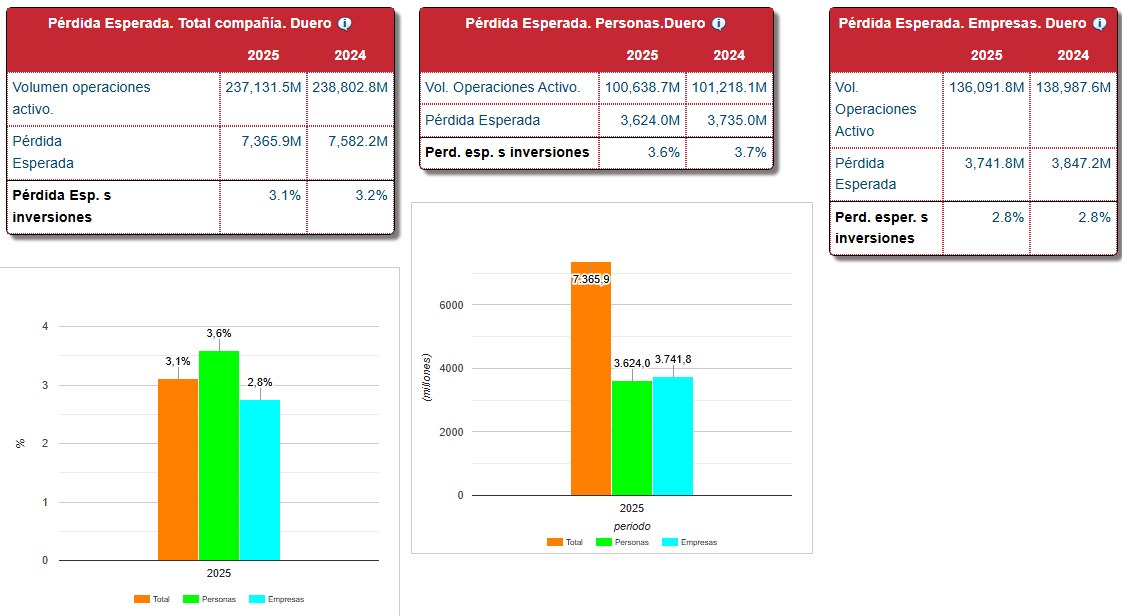Click green Personas swatch in millones chart legend
The image size is (1122, 616).
coord(604,542)
